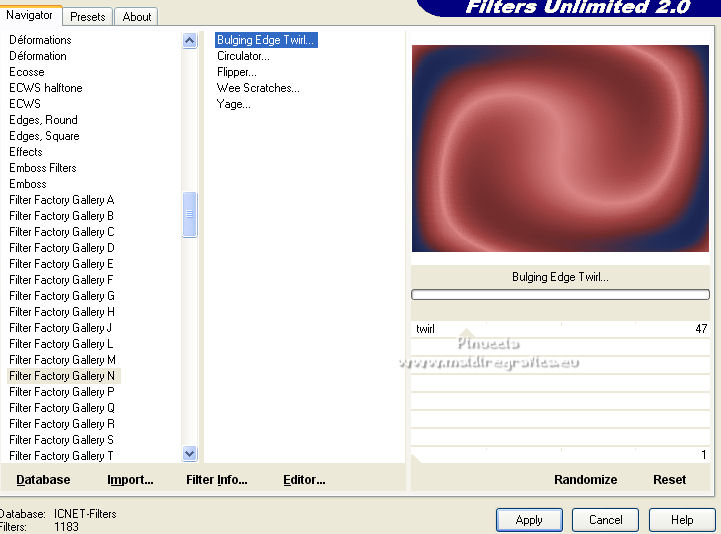Click the twirl slider
Viewport: 721px width, 534px height.
tap(561, 329)
